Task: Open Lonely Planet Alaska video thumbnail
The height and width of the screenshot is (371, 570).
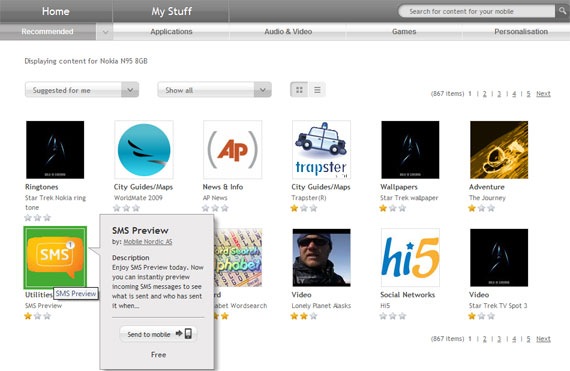Action: [x=321, y=257]
